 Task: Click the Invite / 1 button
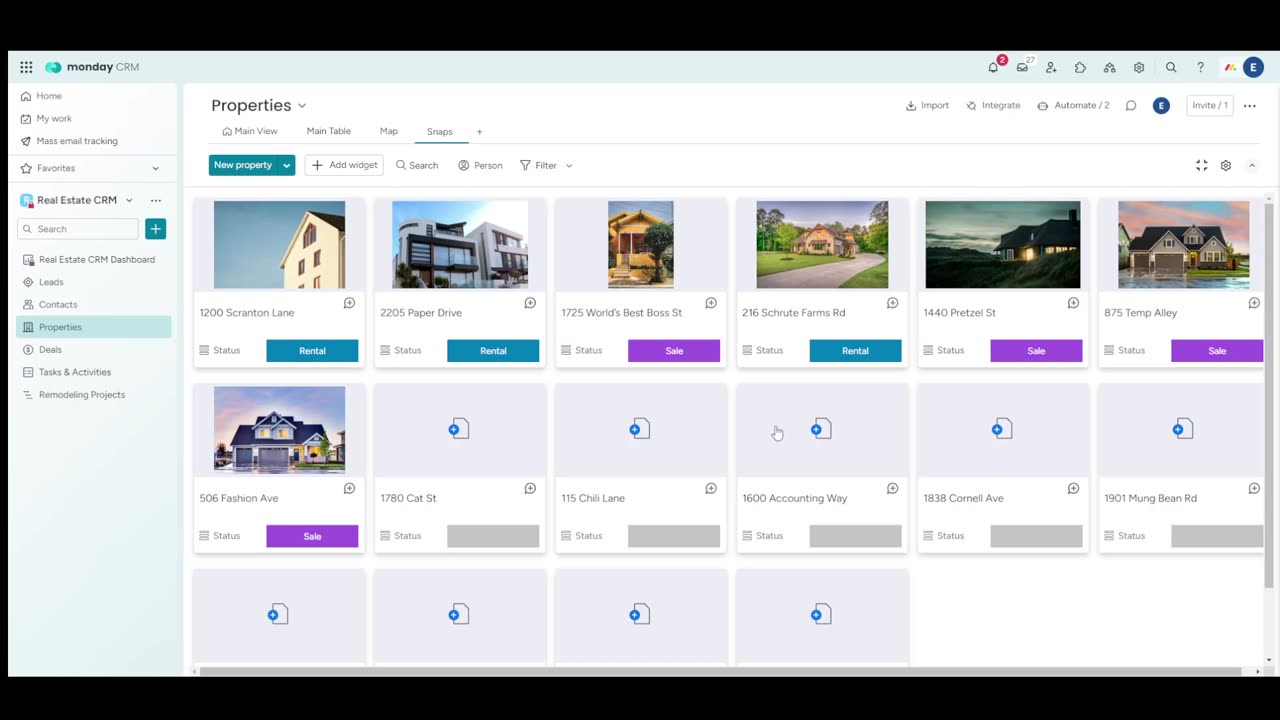click(1209, 105)
